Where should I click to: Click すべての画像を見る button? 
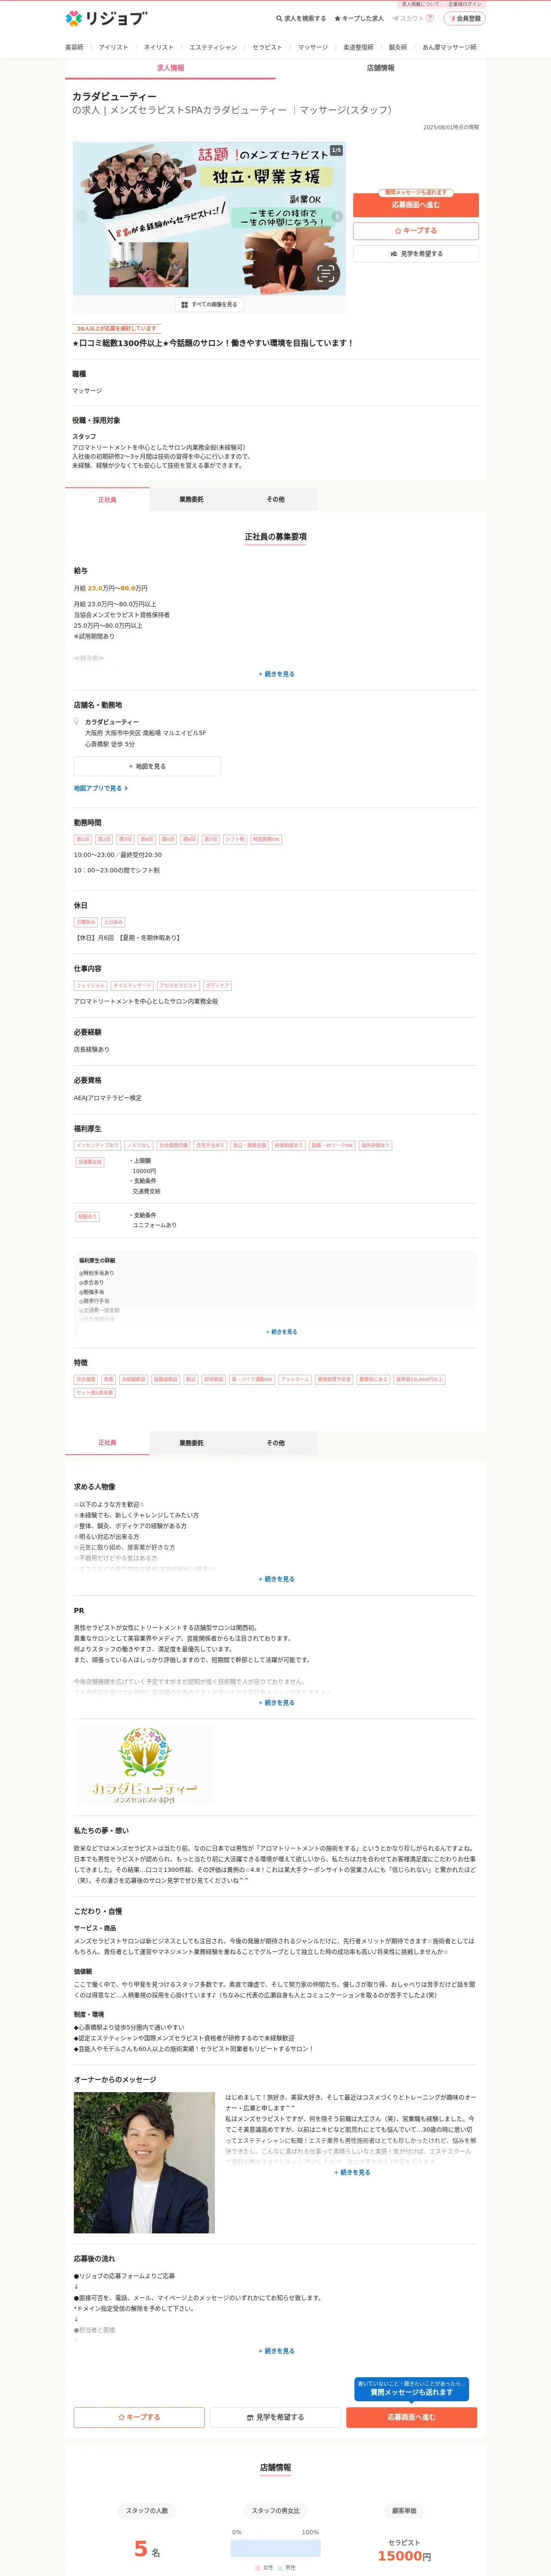[209, 304]
